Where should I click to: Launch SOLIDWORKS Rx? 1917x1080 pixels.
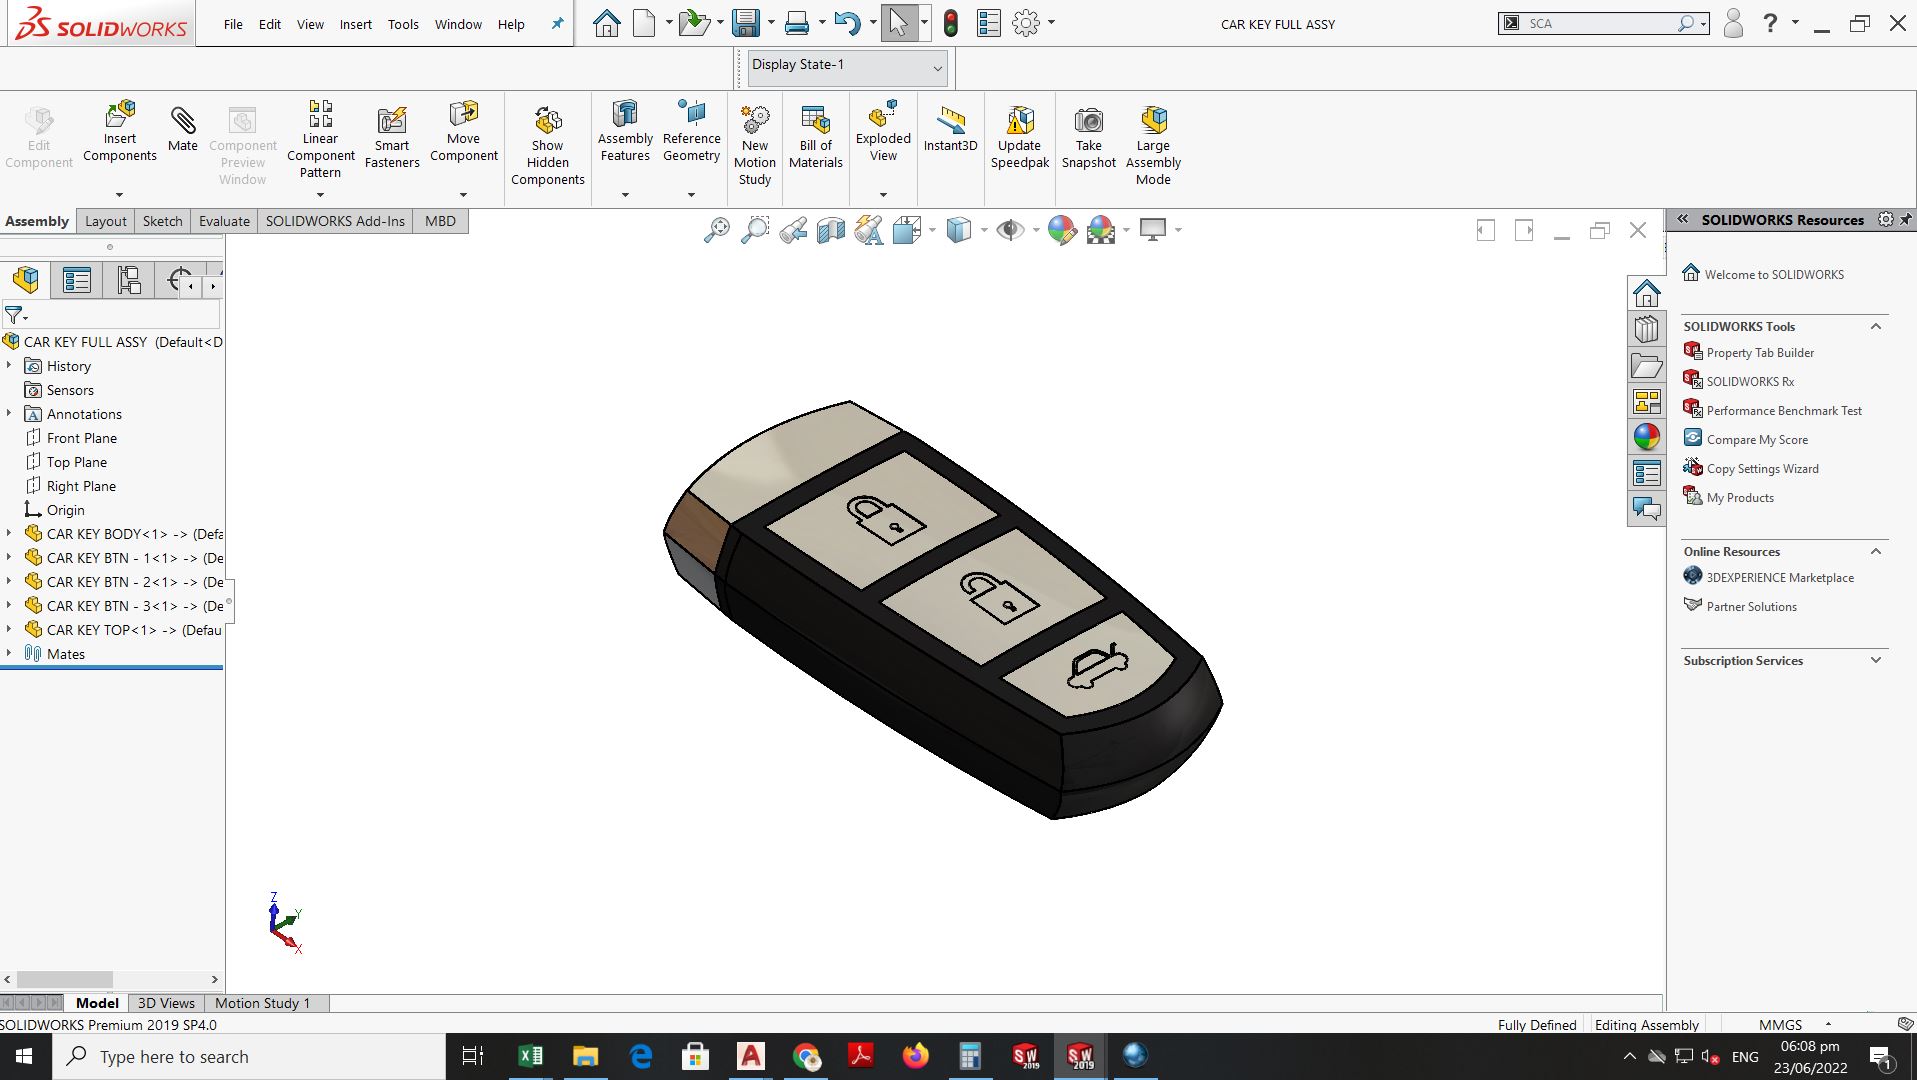[1750, 382]
